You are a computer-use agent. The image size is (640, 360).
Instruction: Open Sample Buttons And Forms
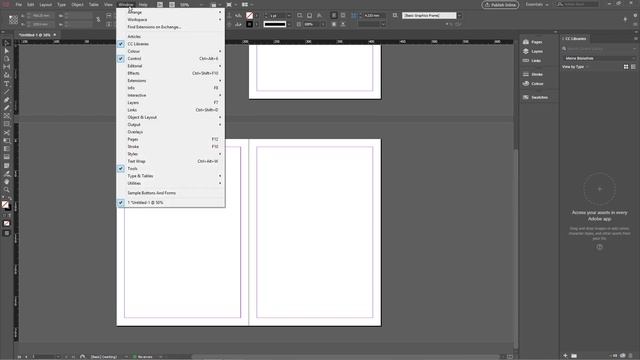(x=170, y=193)
